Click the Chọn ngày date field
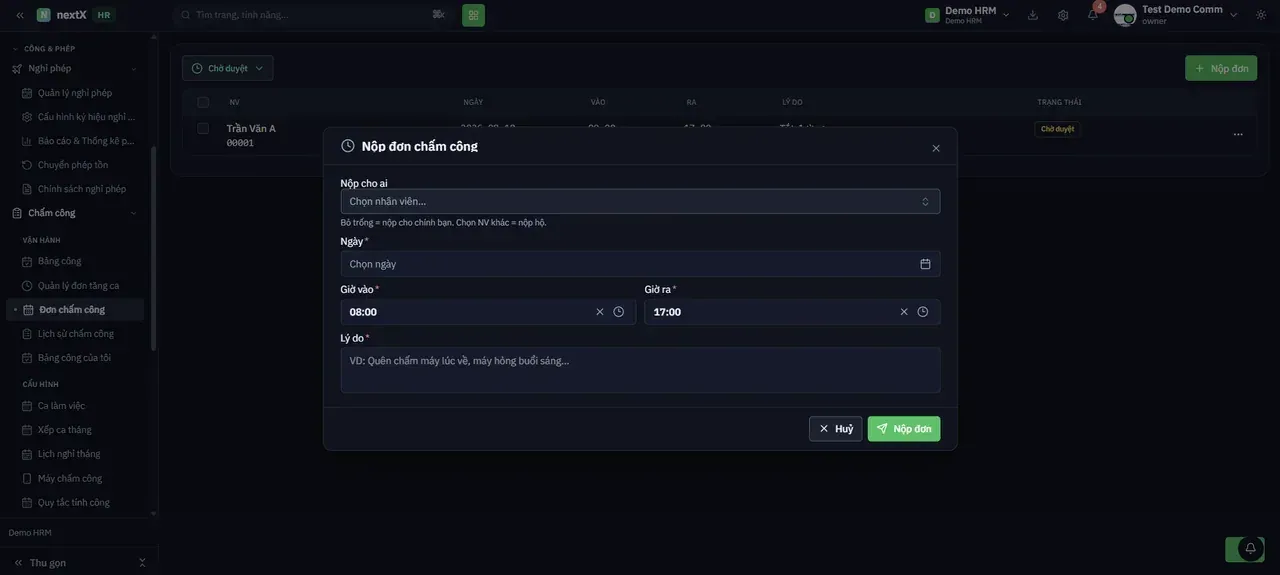The height and width of the screenshot is (575, 1280). click(640, 264)
